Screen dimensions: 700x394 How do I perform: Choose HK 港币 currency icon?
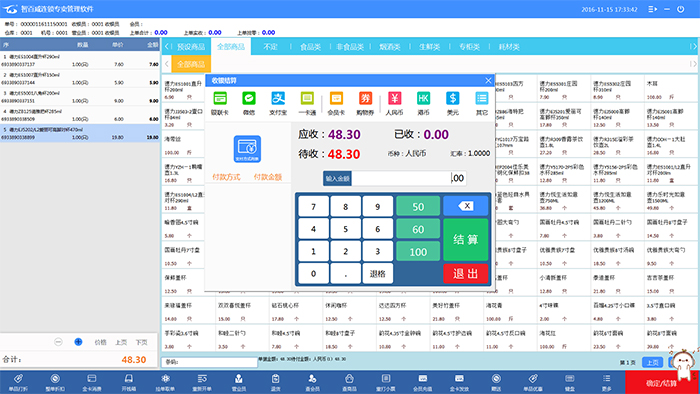point(423,103)
